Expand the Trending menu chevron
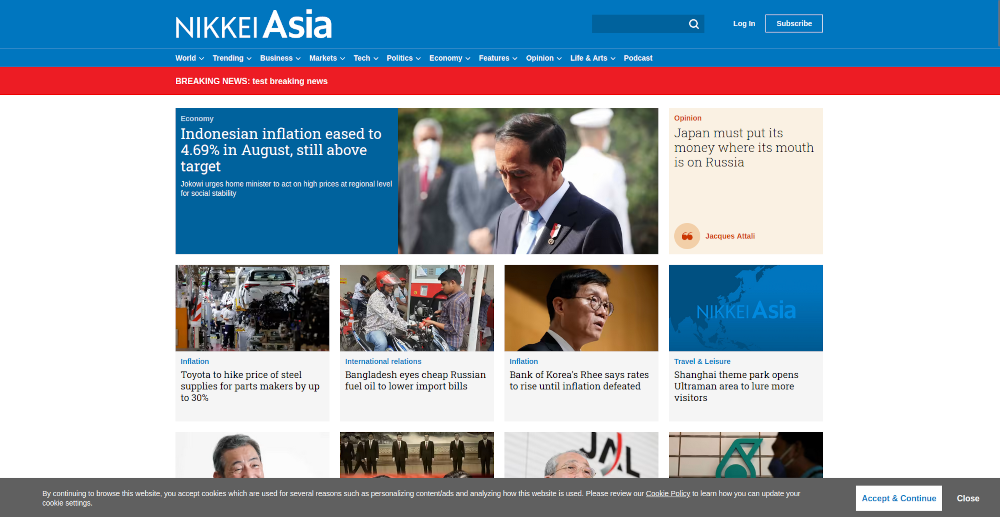Image resolution: width=1000 pixels, height=517 pixels. (249, 58)
